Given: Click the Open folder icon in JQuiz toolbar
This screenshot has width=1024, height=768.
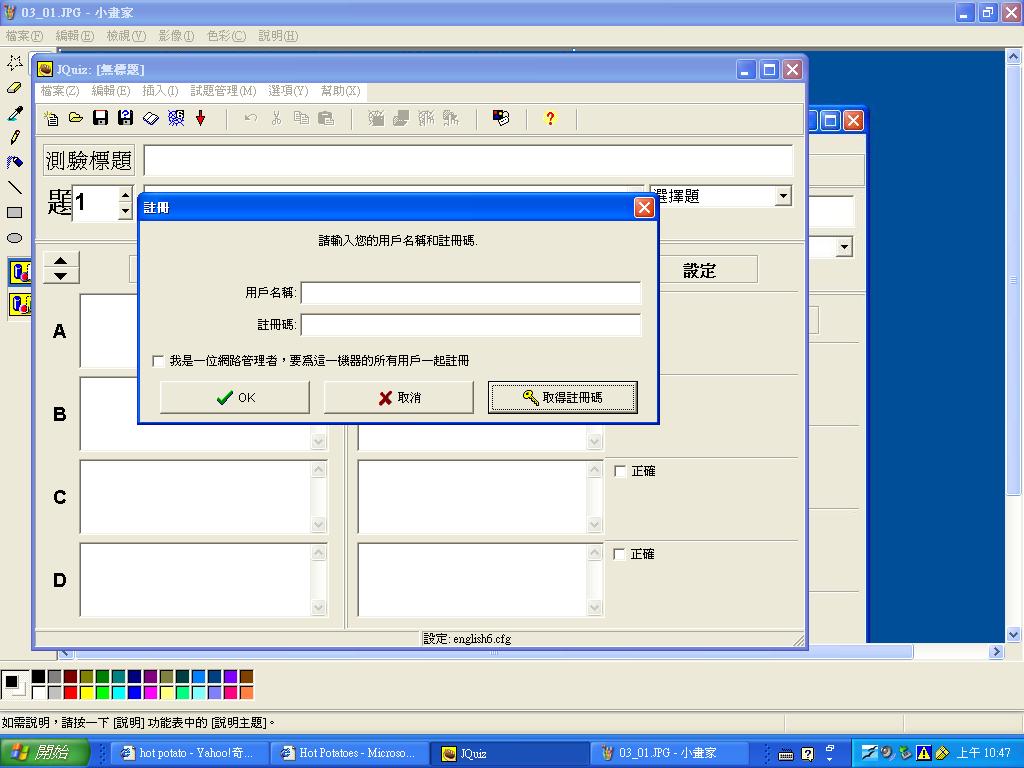Looking at the screenshot, I should click(x=75, y=118).
